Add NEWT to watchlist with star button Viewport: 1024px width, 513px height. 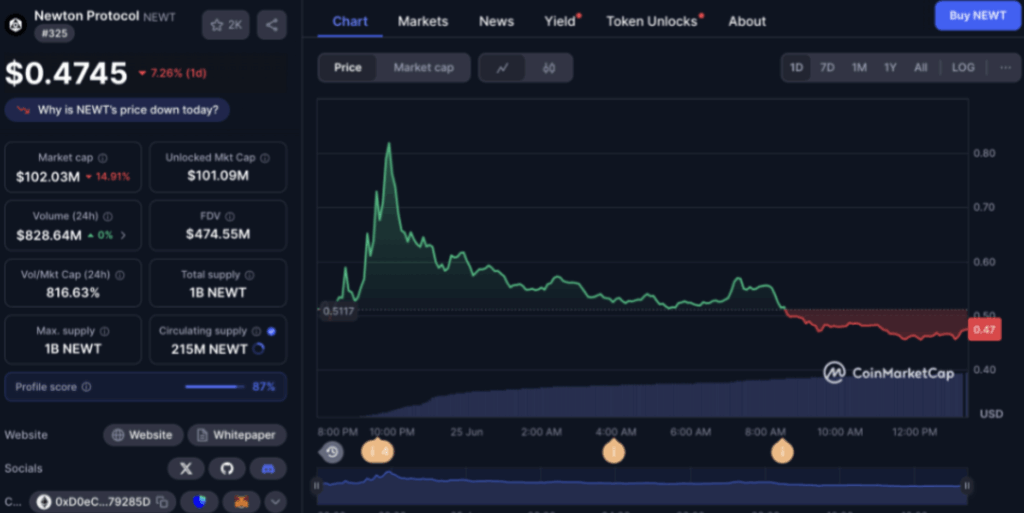pos(226,24)
